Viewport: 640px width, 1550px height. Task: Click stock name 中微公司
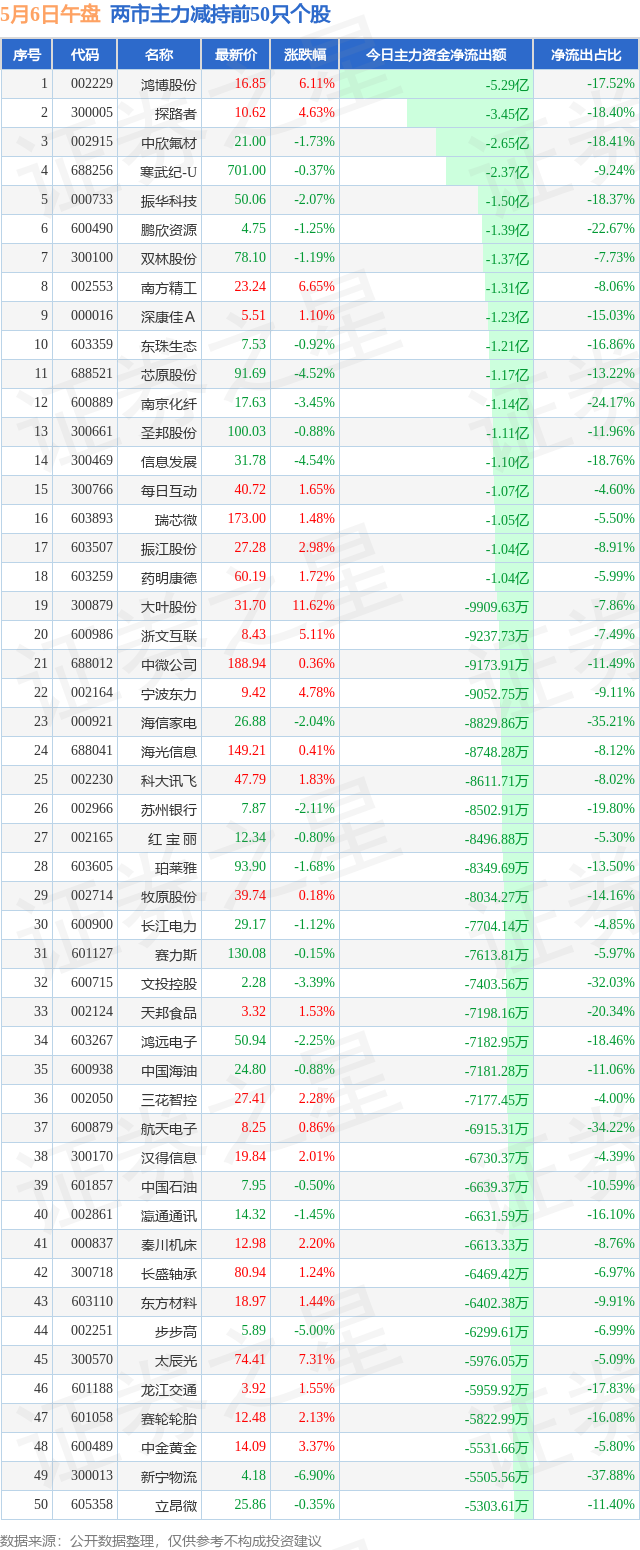[169, 664]
